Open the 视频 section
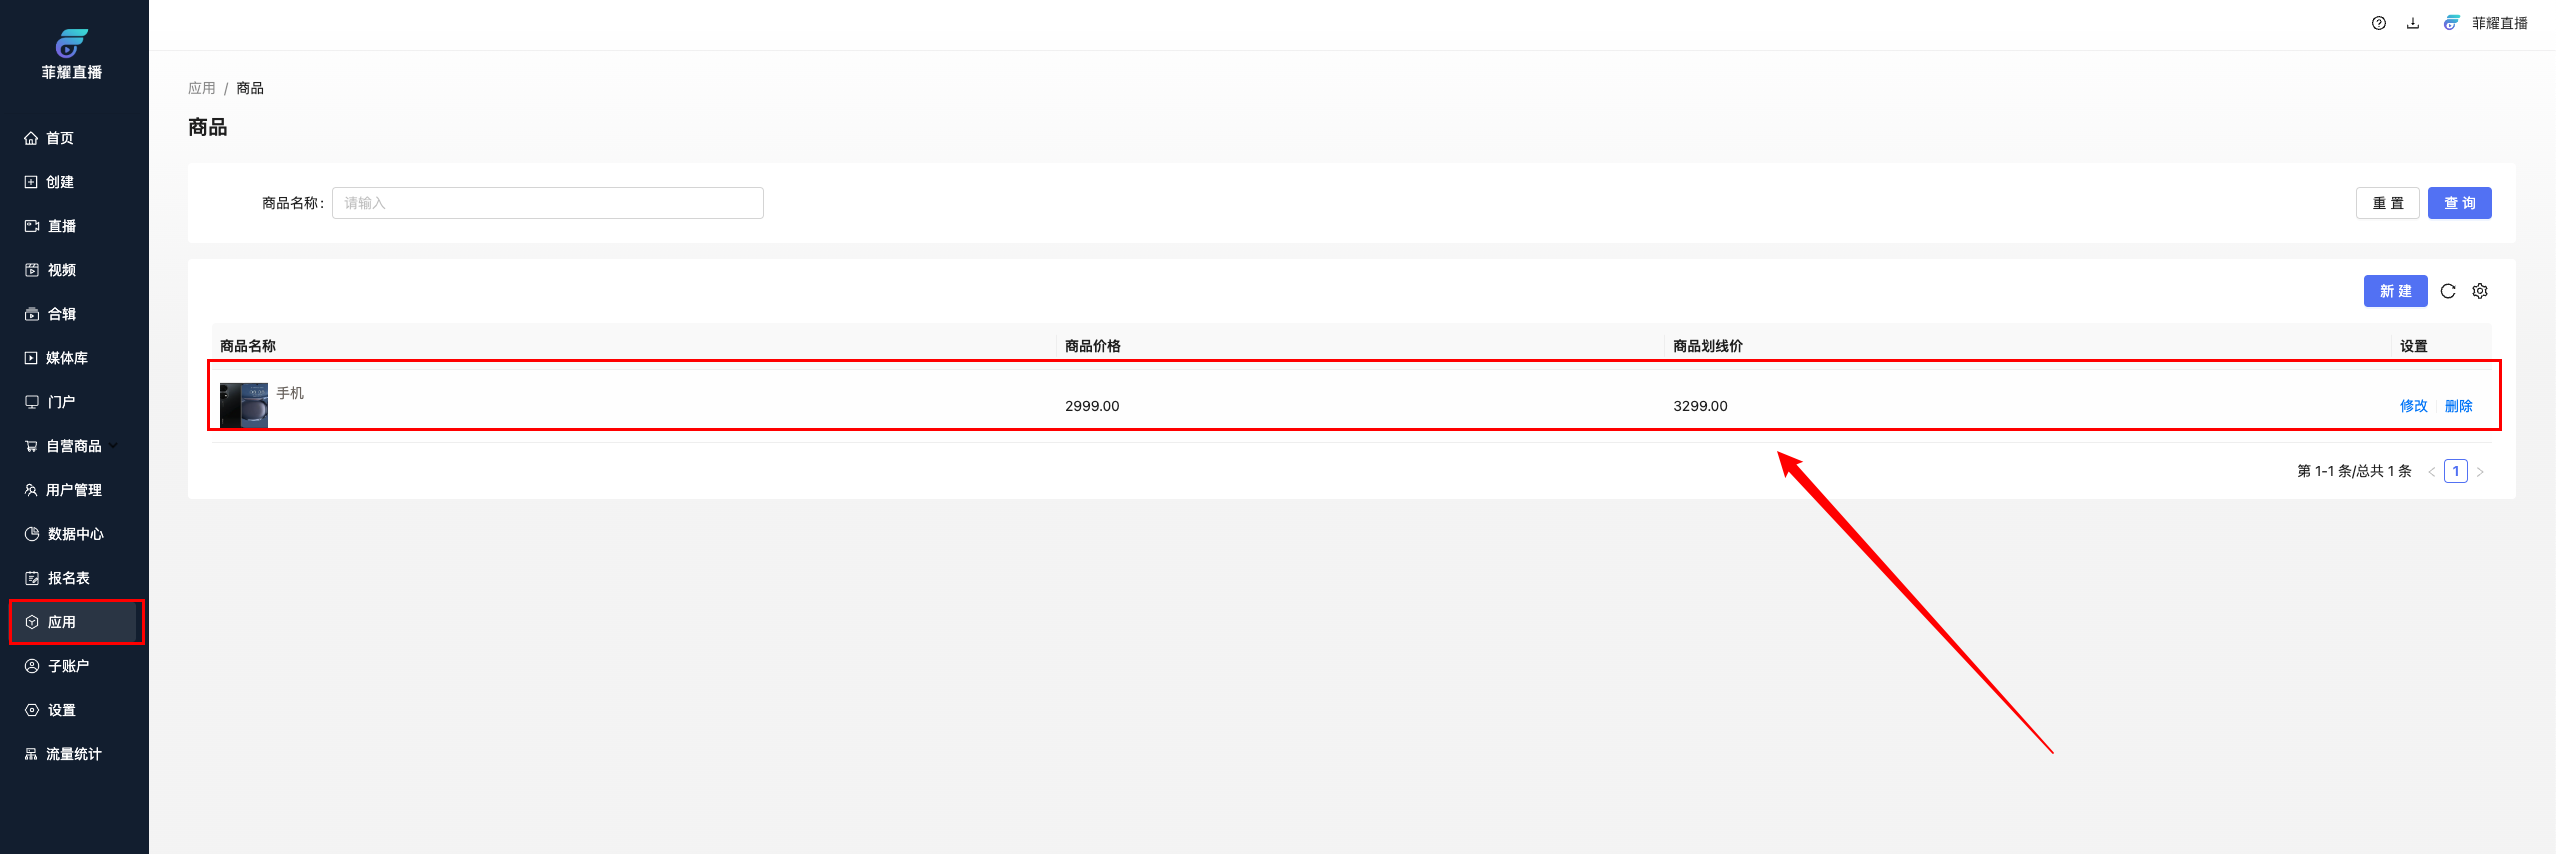Screen dimensions: 2556x854 pos(61,270)
